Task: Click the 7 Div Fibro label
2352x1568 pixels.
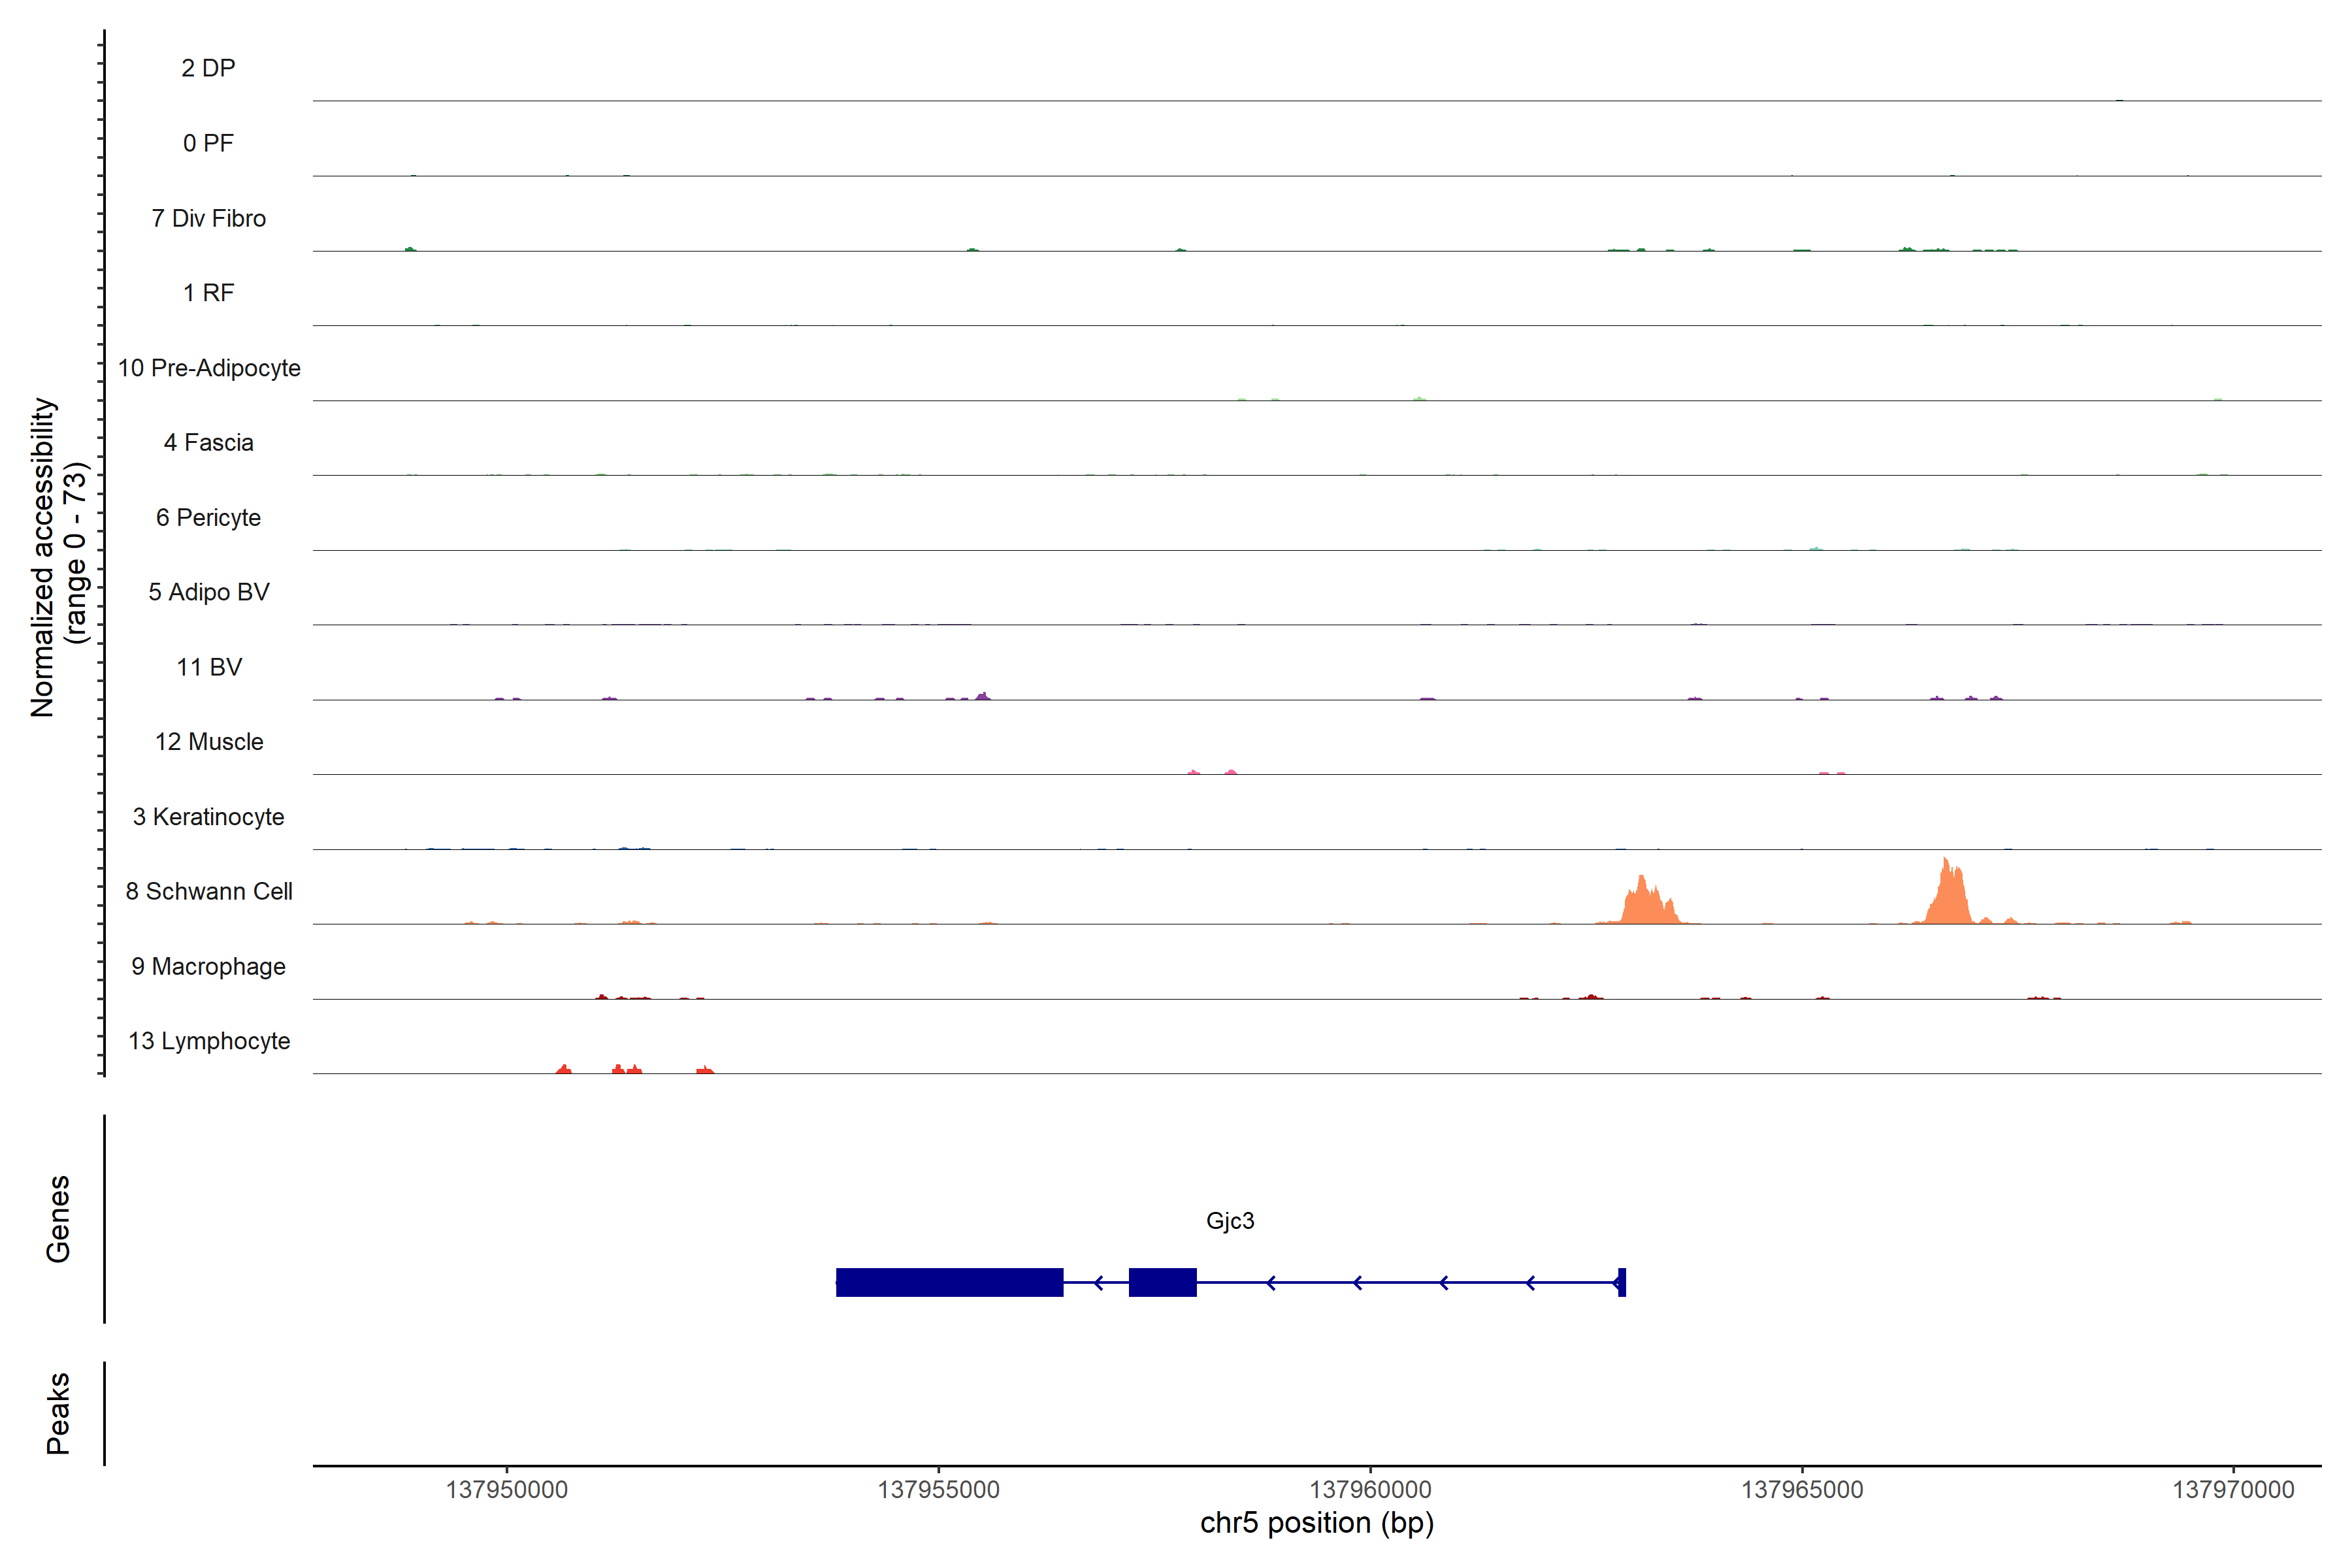Action: point(209,218)
